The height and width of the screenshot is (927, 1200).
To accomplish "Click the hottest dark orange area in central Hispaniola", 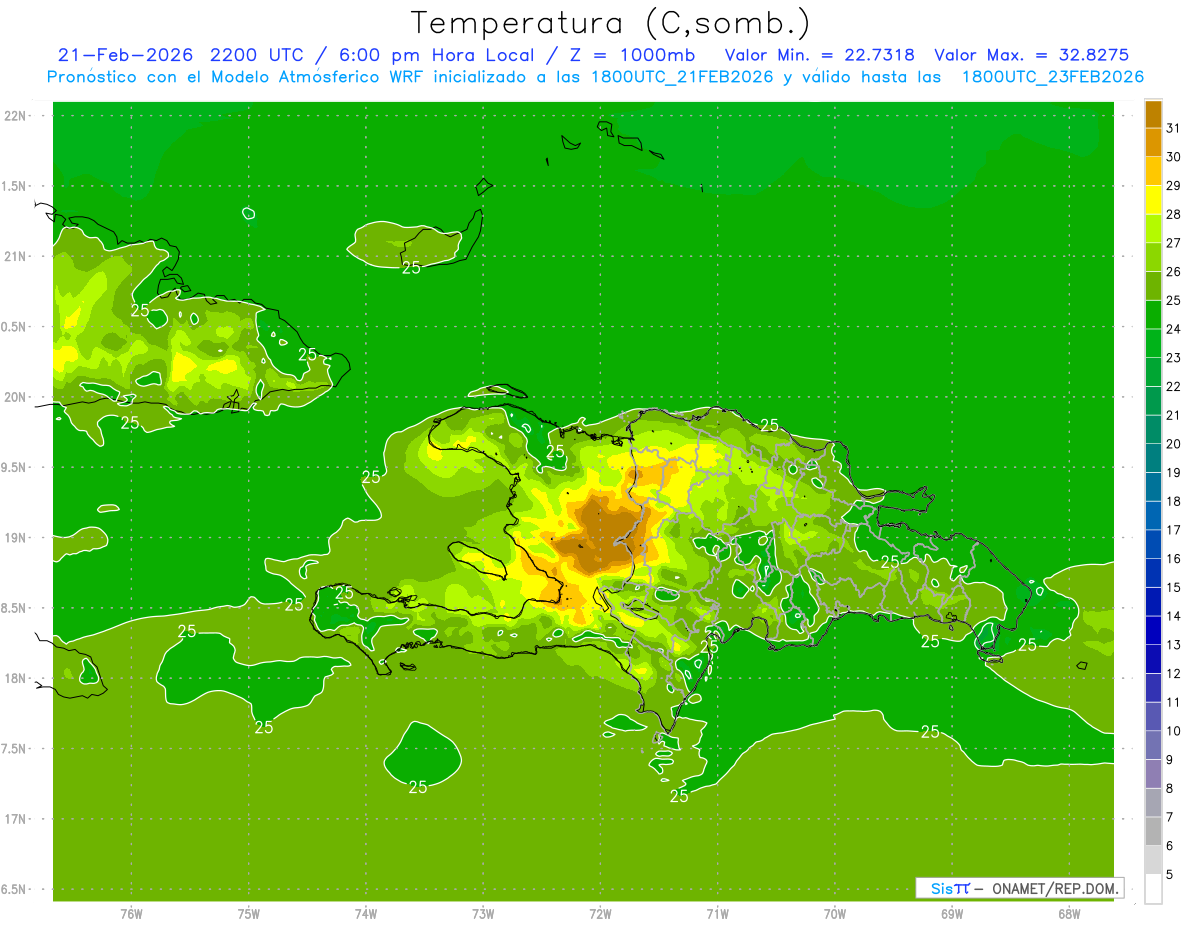I will [603, 535].
